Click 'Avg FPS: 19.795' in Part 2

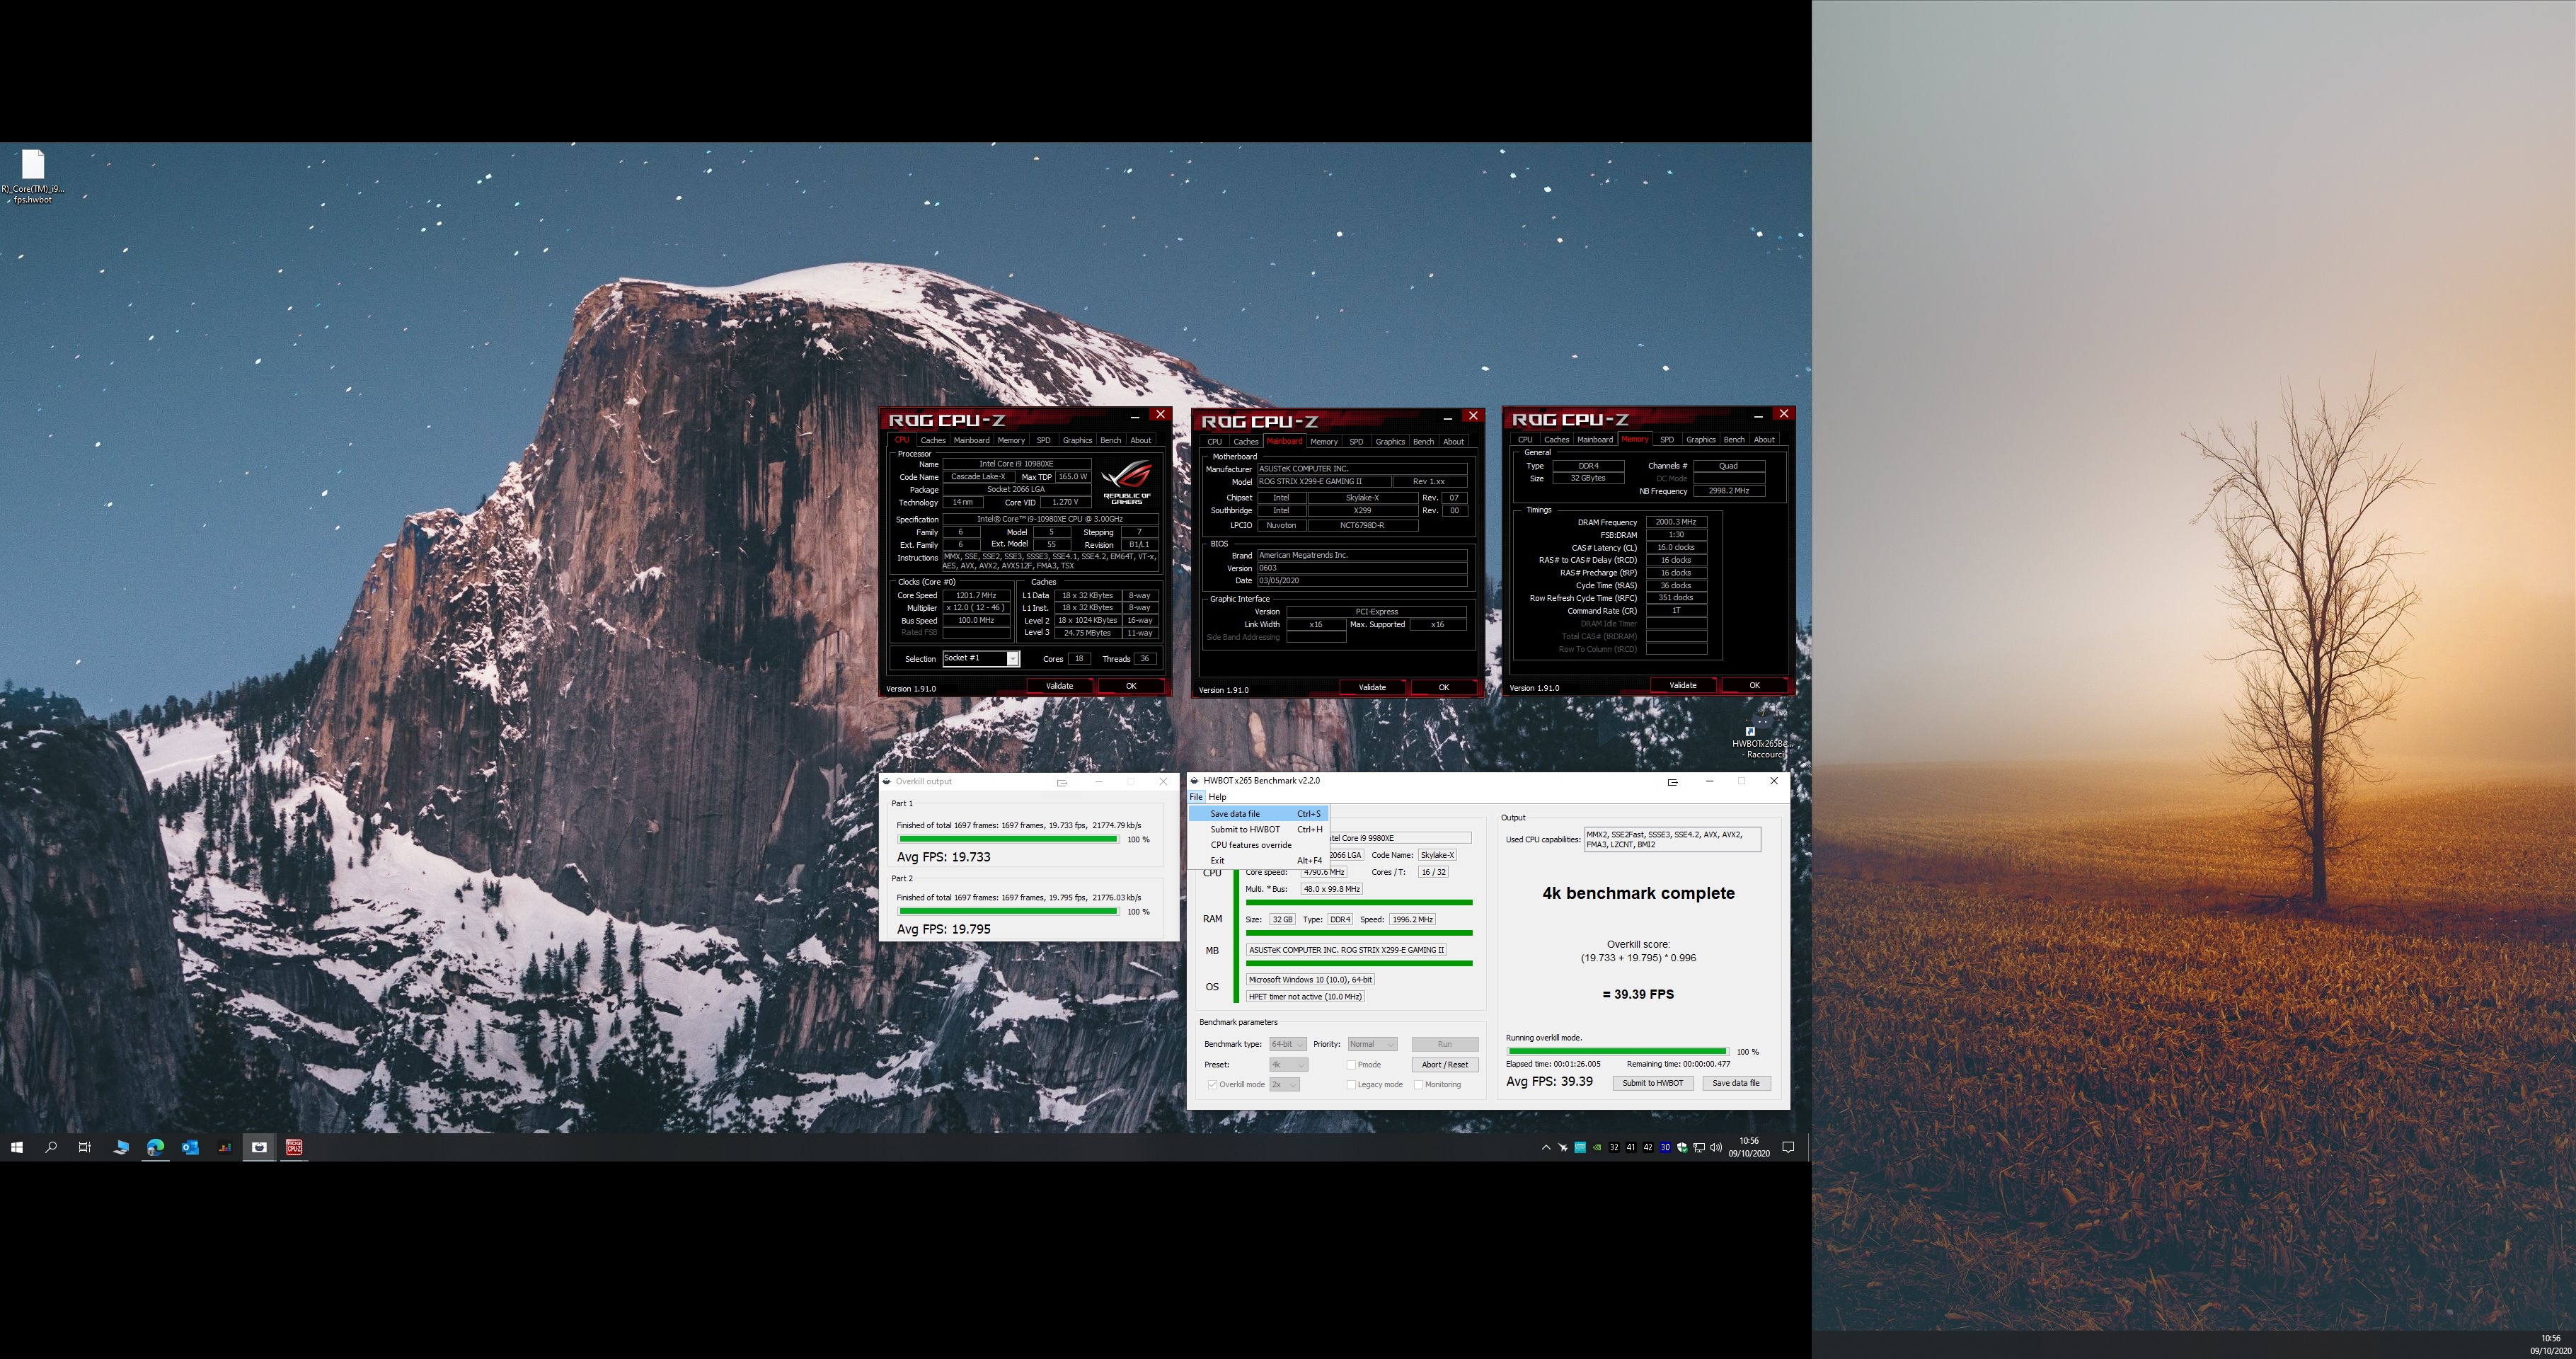click(x=943, y=929)
